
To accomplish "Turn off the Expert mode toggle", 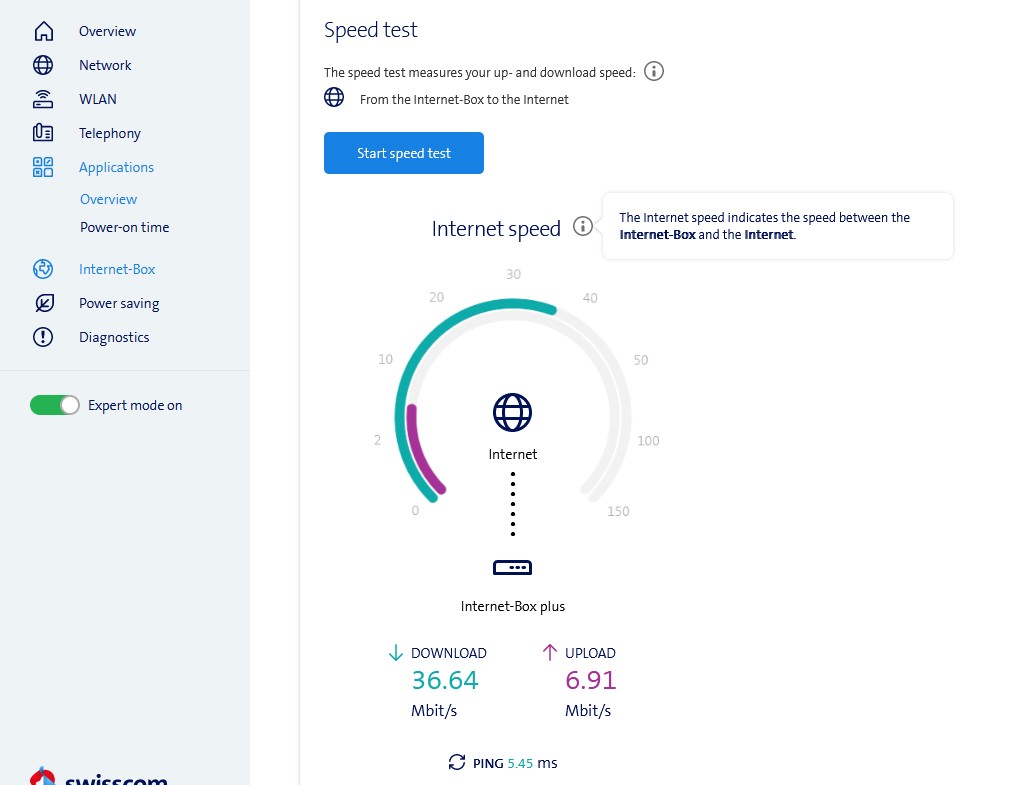I will 55,405.
